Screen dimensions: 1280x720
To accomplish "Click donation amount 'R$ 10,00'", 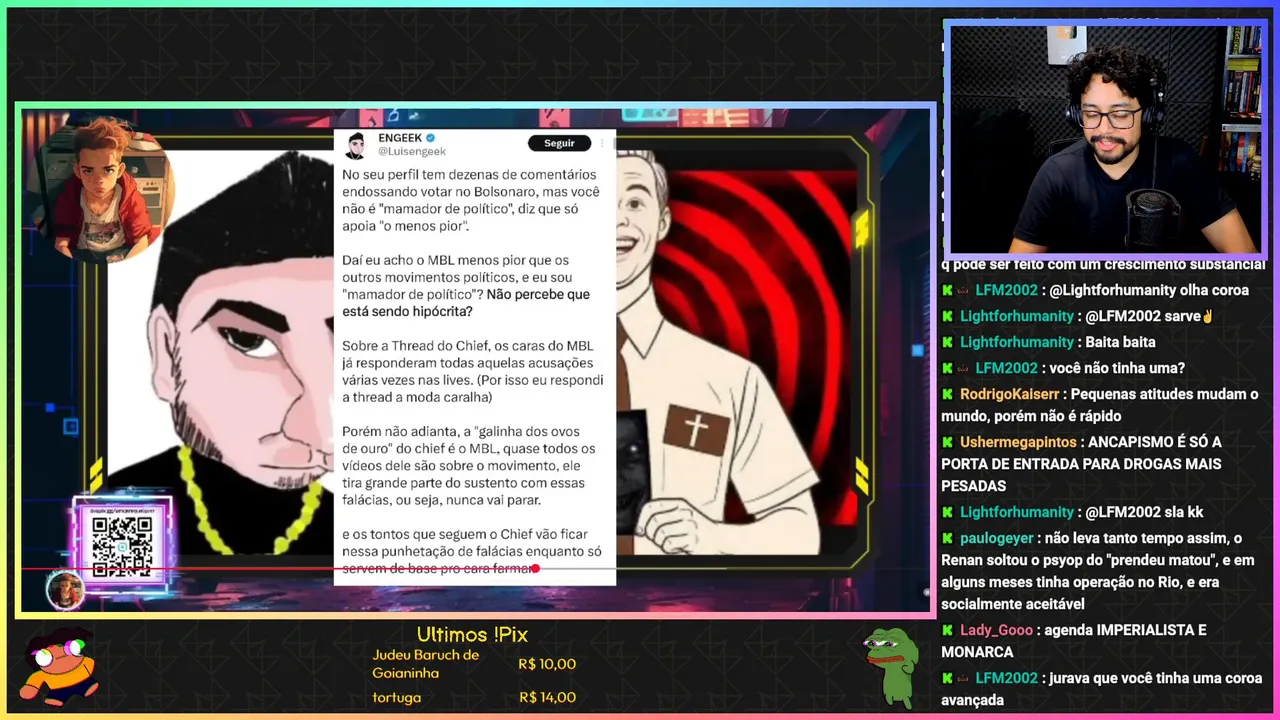I will click(x=547, y=664).
